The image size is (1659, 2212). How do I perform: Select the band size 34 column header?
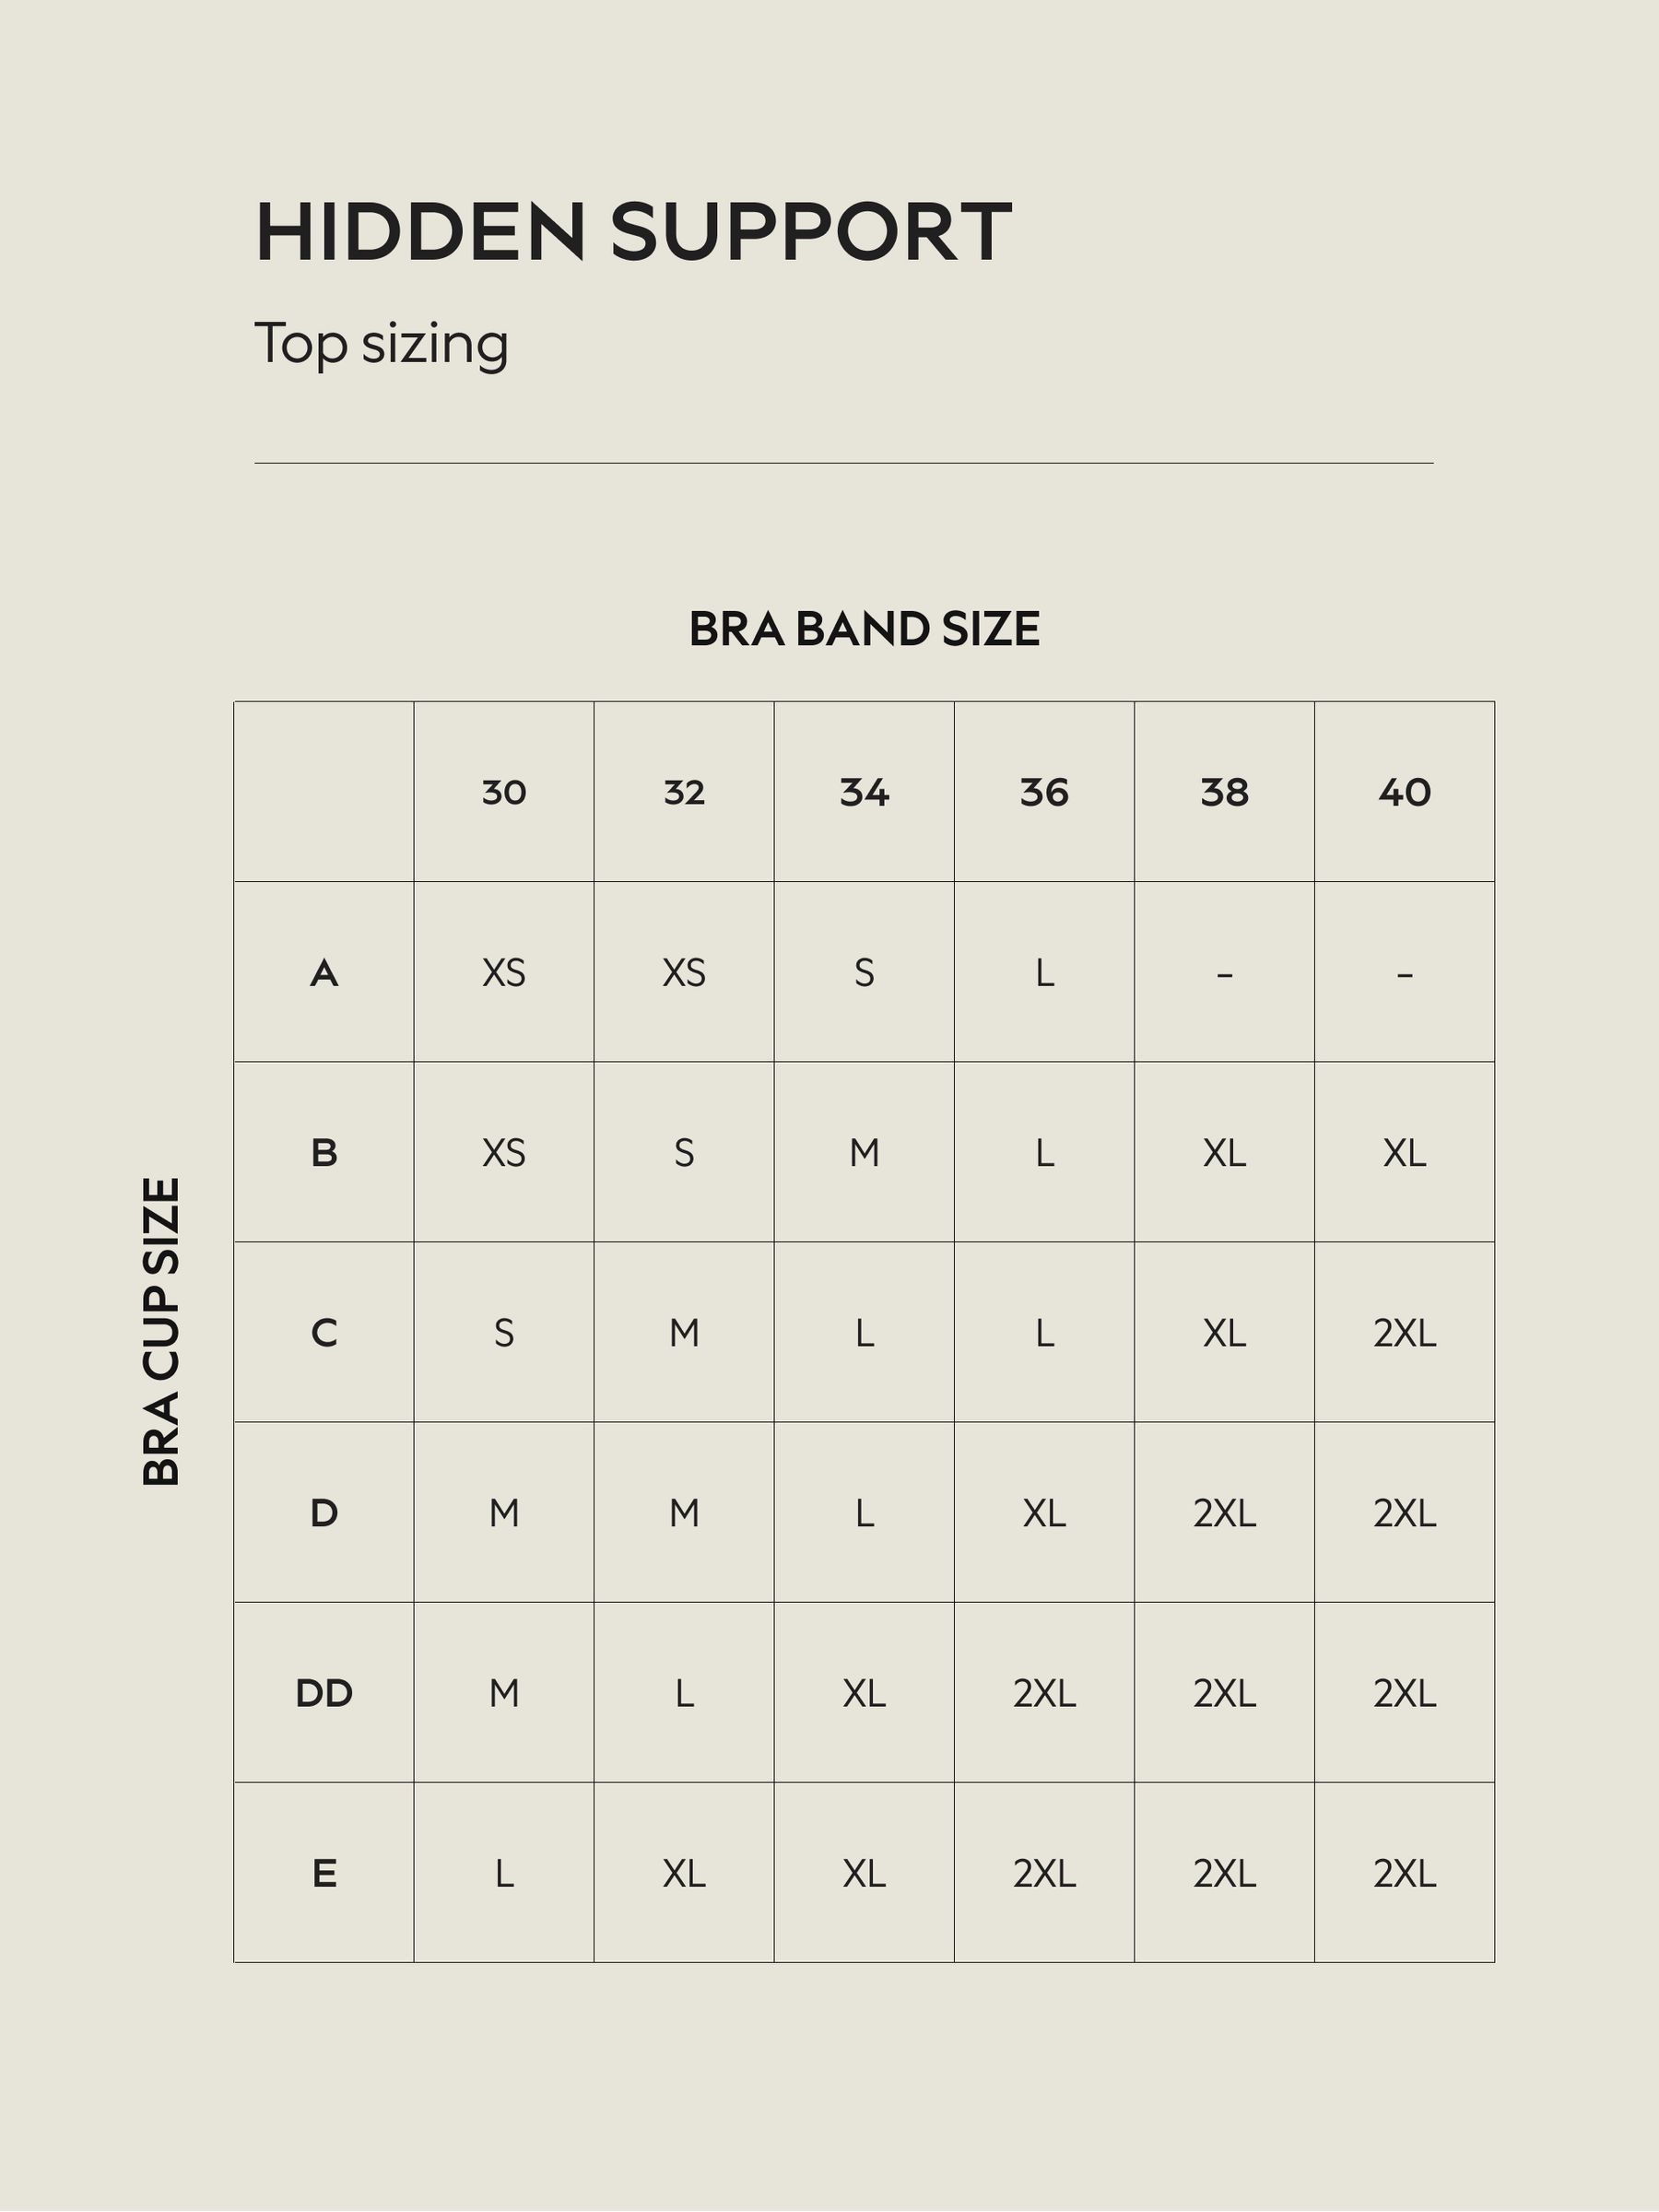click(x=864, y=792)
